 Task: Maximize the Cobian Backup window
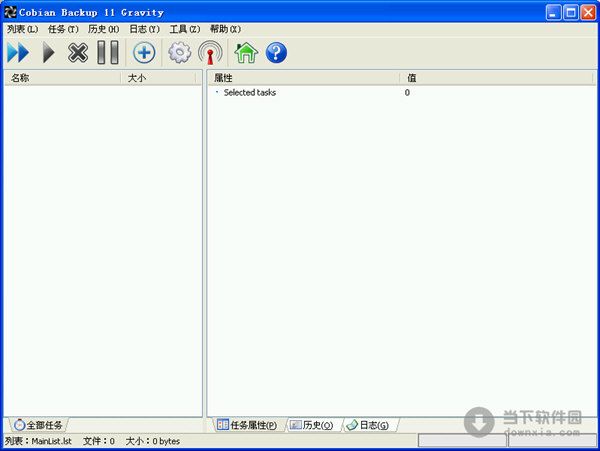tap(571, 13)
